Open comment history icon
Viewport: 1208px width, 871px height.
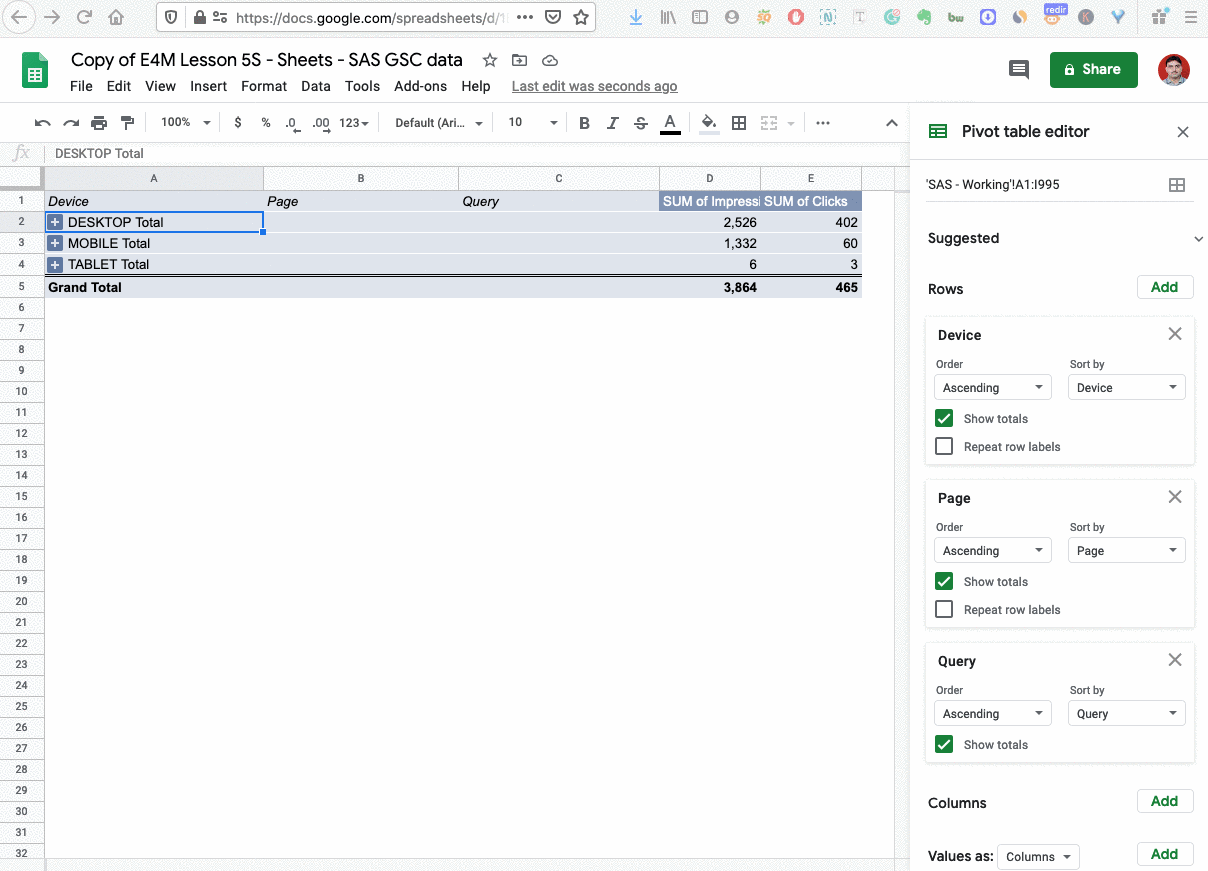pos(1019,69)
